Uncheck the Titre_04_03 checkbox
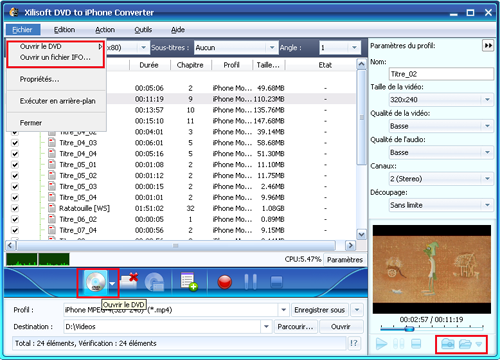This screenshot has width=500, height=360. click(15, 143)
